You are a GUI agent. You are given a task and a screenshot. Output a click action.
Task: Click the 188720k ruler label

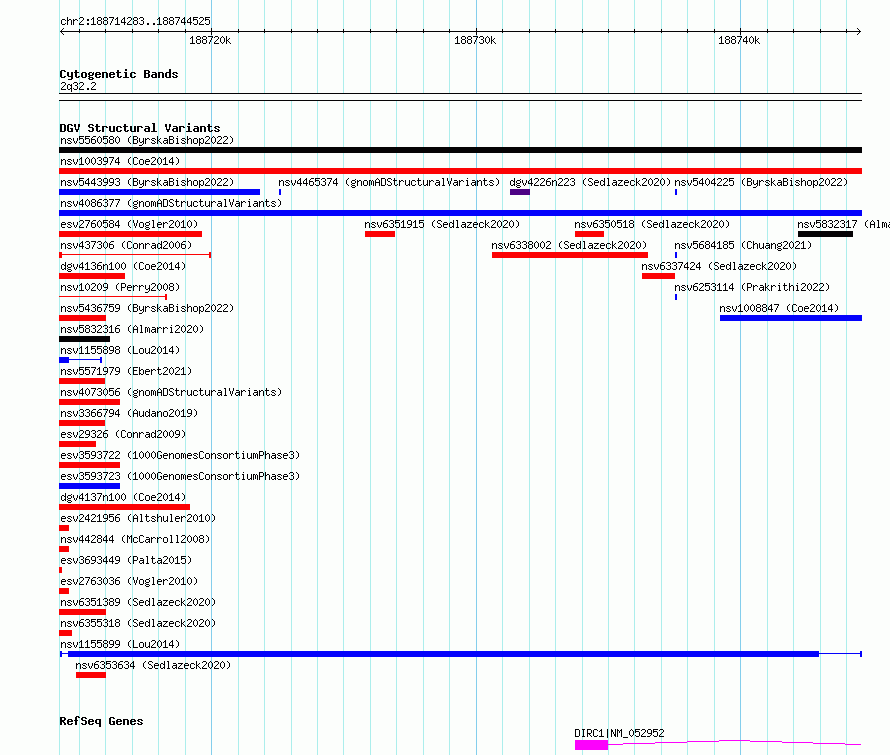coord(210,40)
